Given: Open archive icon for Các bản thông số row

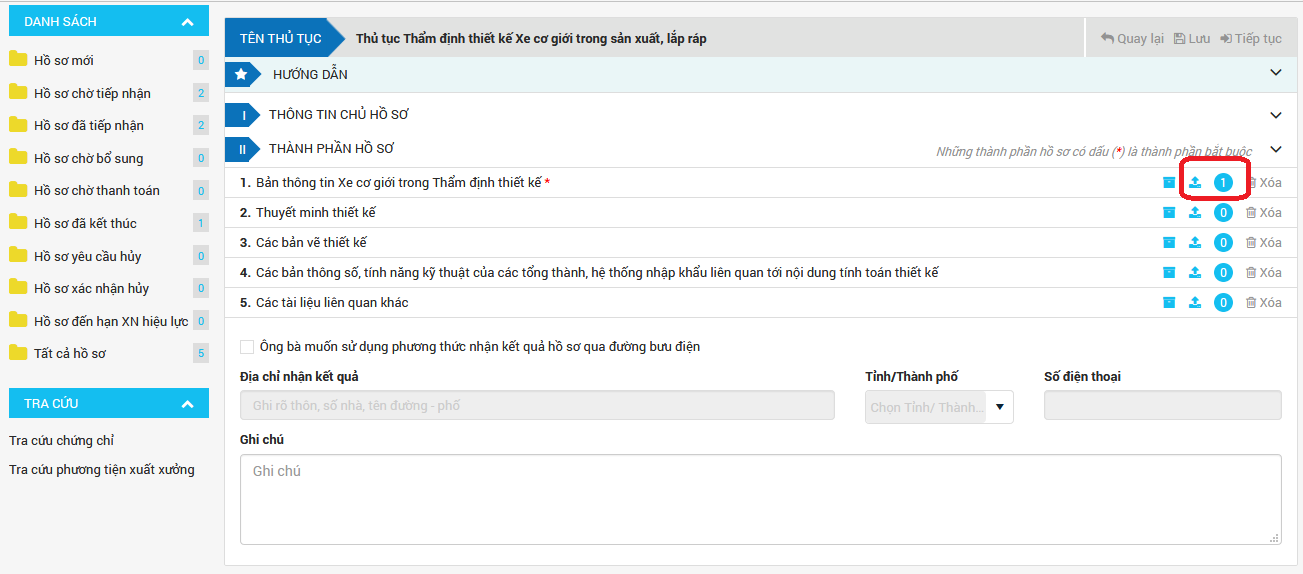Looking at the screenshot, I should [1169, 273].
